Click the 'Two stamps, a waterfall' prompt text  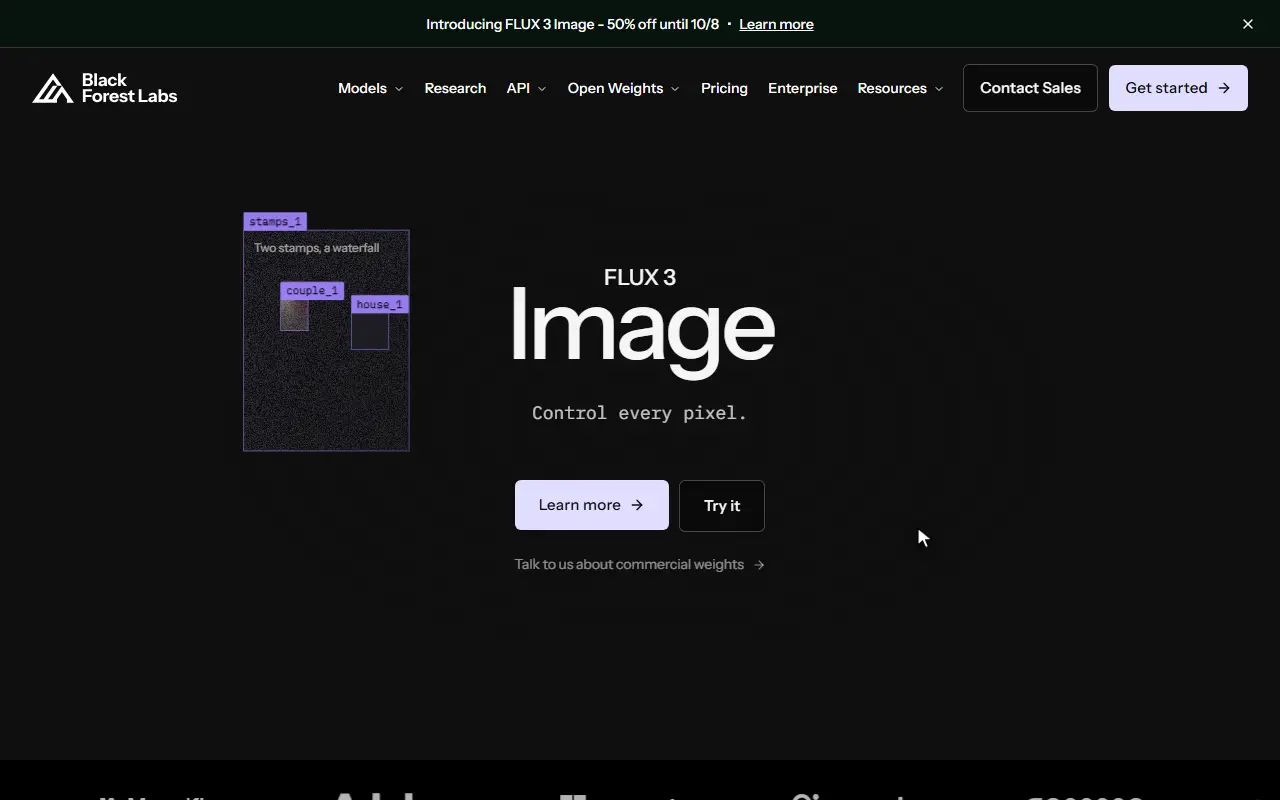[x=316, y=248]
